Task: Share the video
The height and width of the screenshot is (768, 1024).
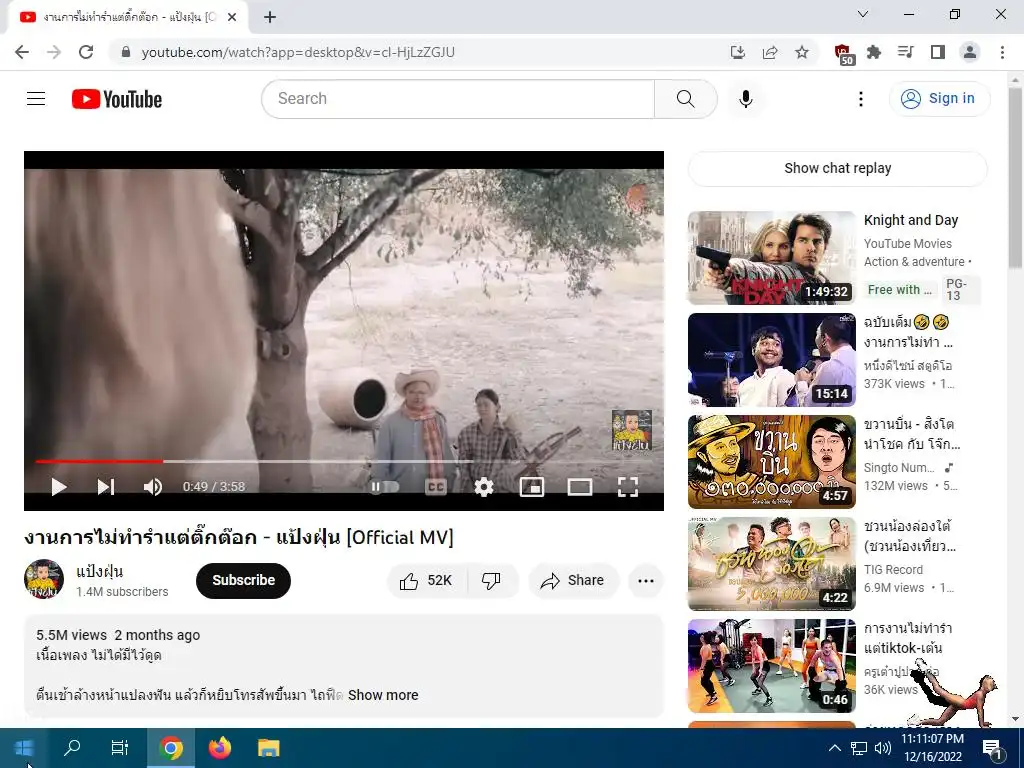Action: (573, 581)
